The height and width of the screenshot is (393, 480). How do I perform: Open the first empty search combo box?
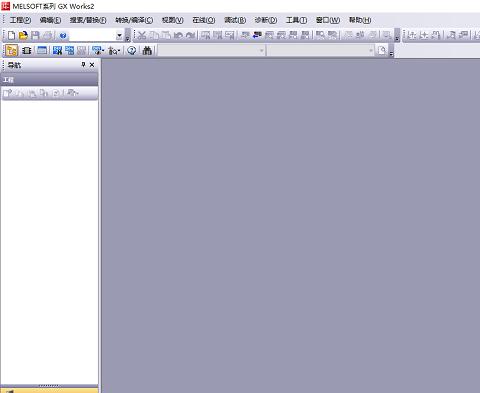[211, 51]
